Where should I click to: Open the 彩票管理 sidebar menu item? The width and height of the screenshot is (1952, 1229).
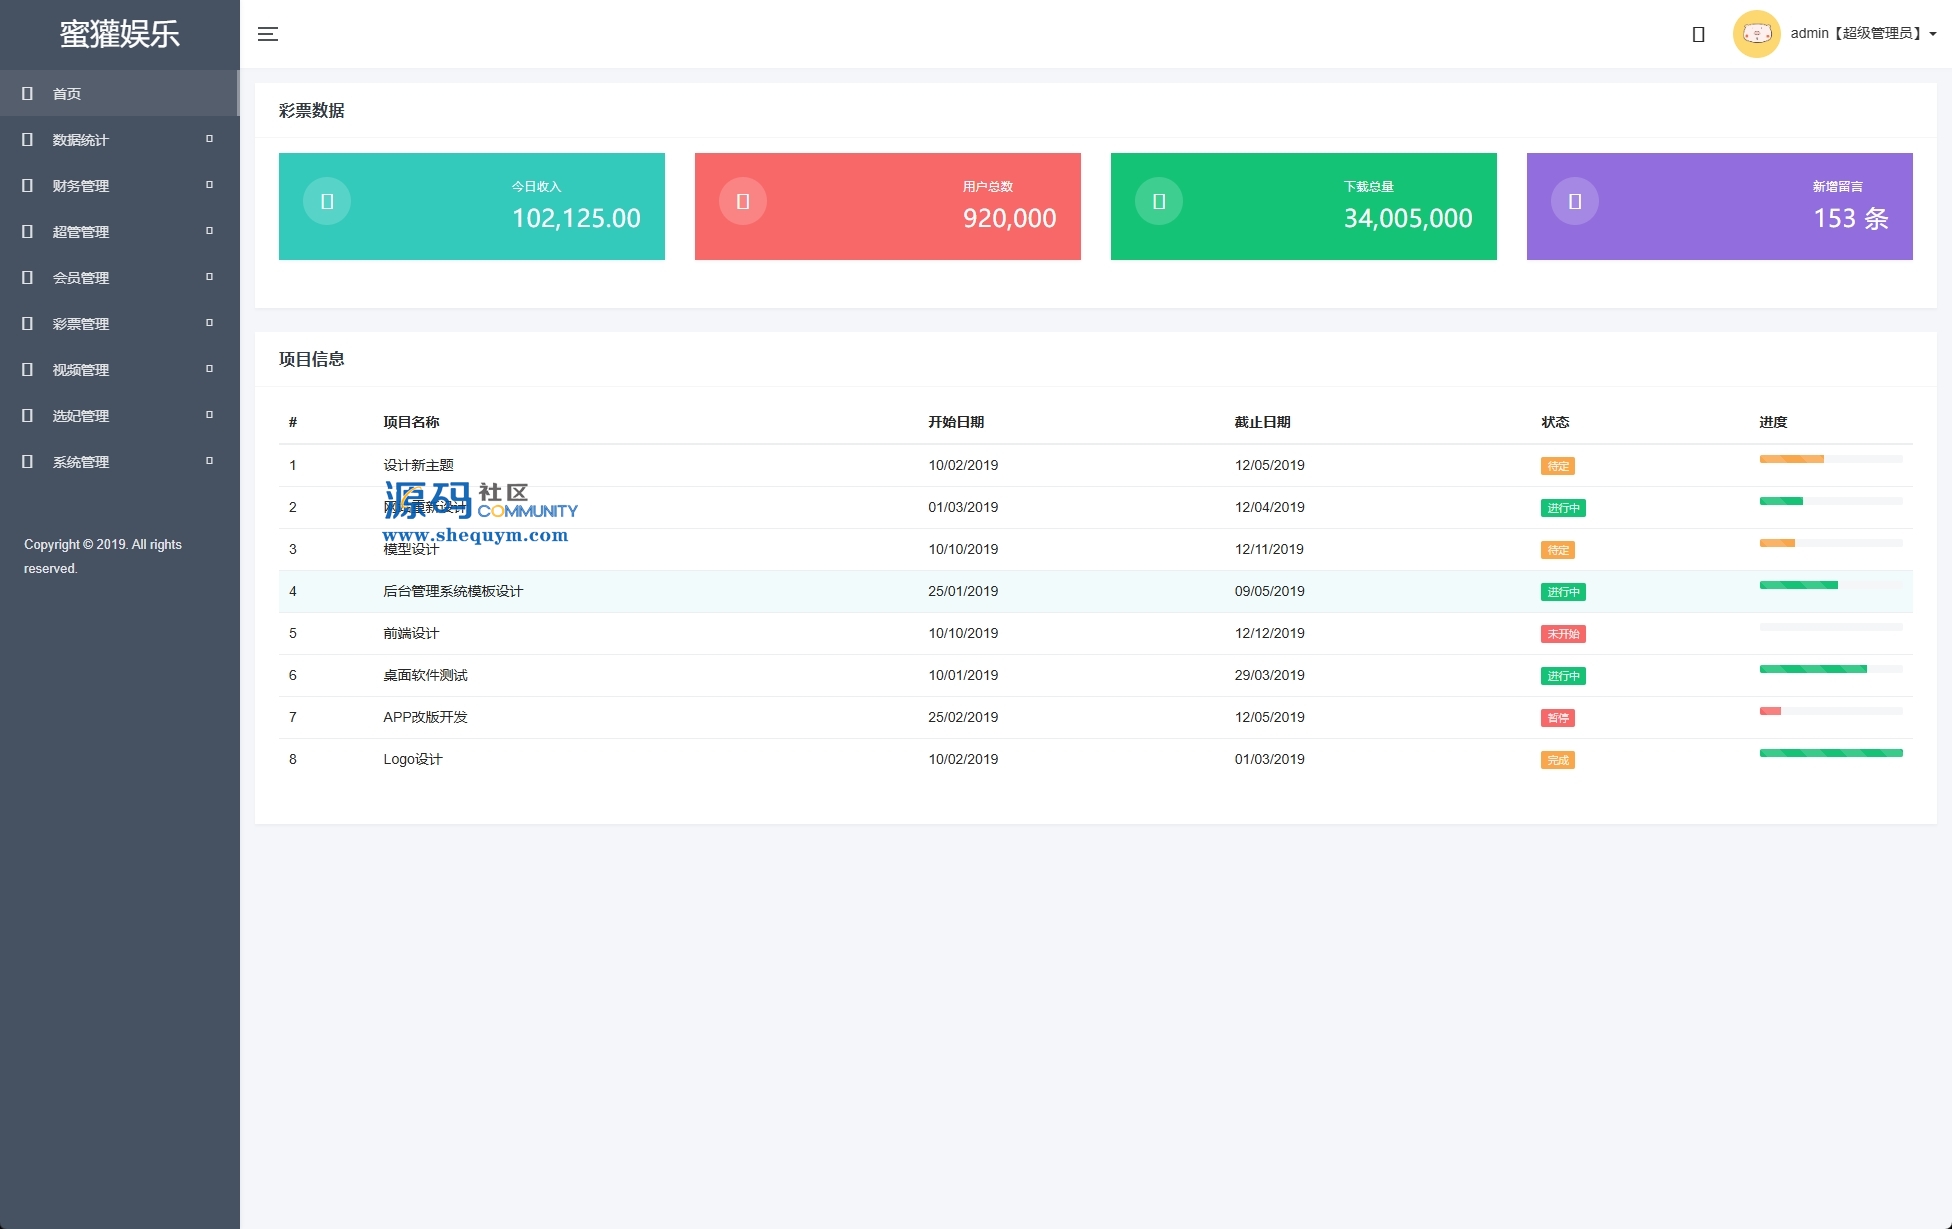click(x=81, y=324)
